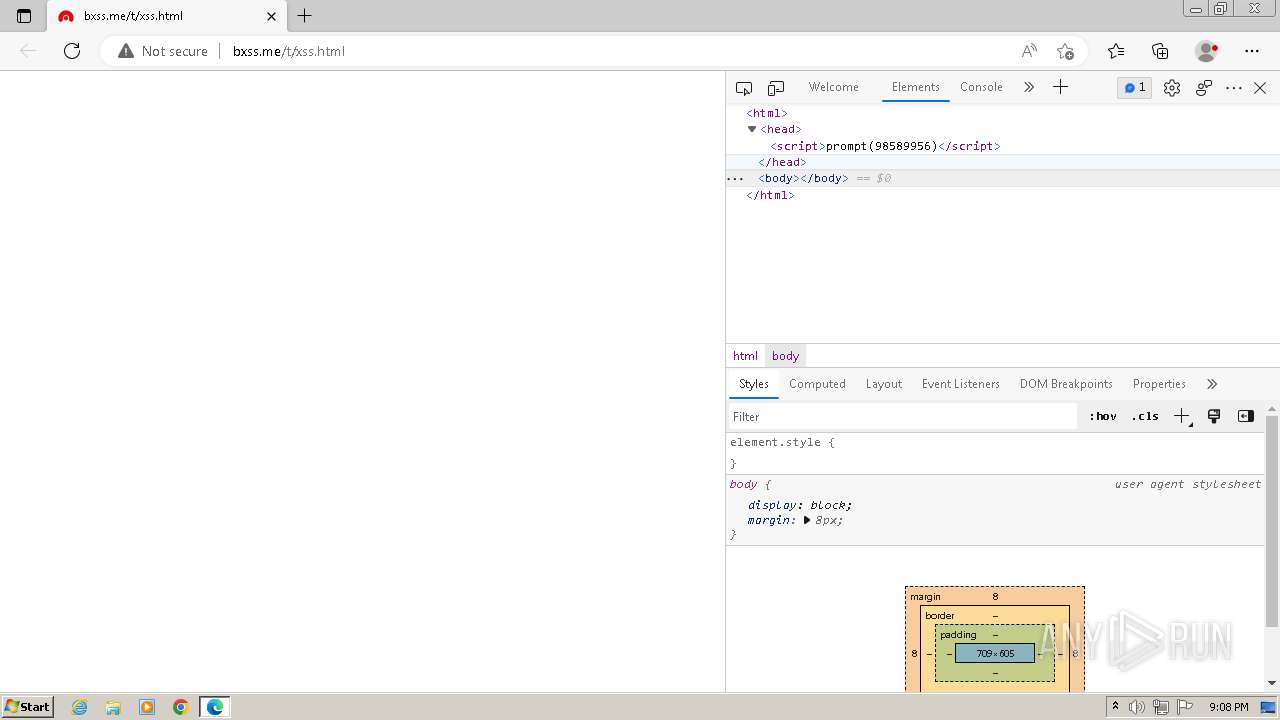Select the html opening tag line
The image size is (1280, 720).
click(x=767, y=113)
